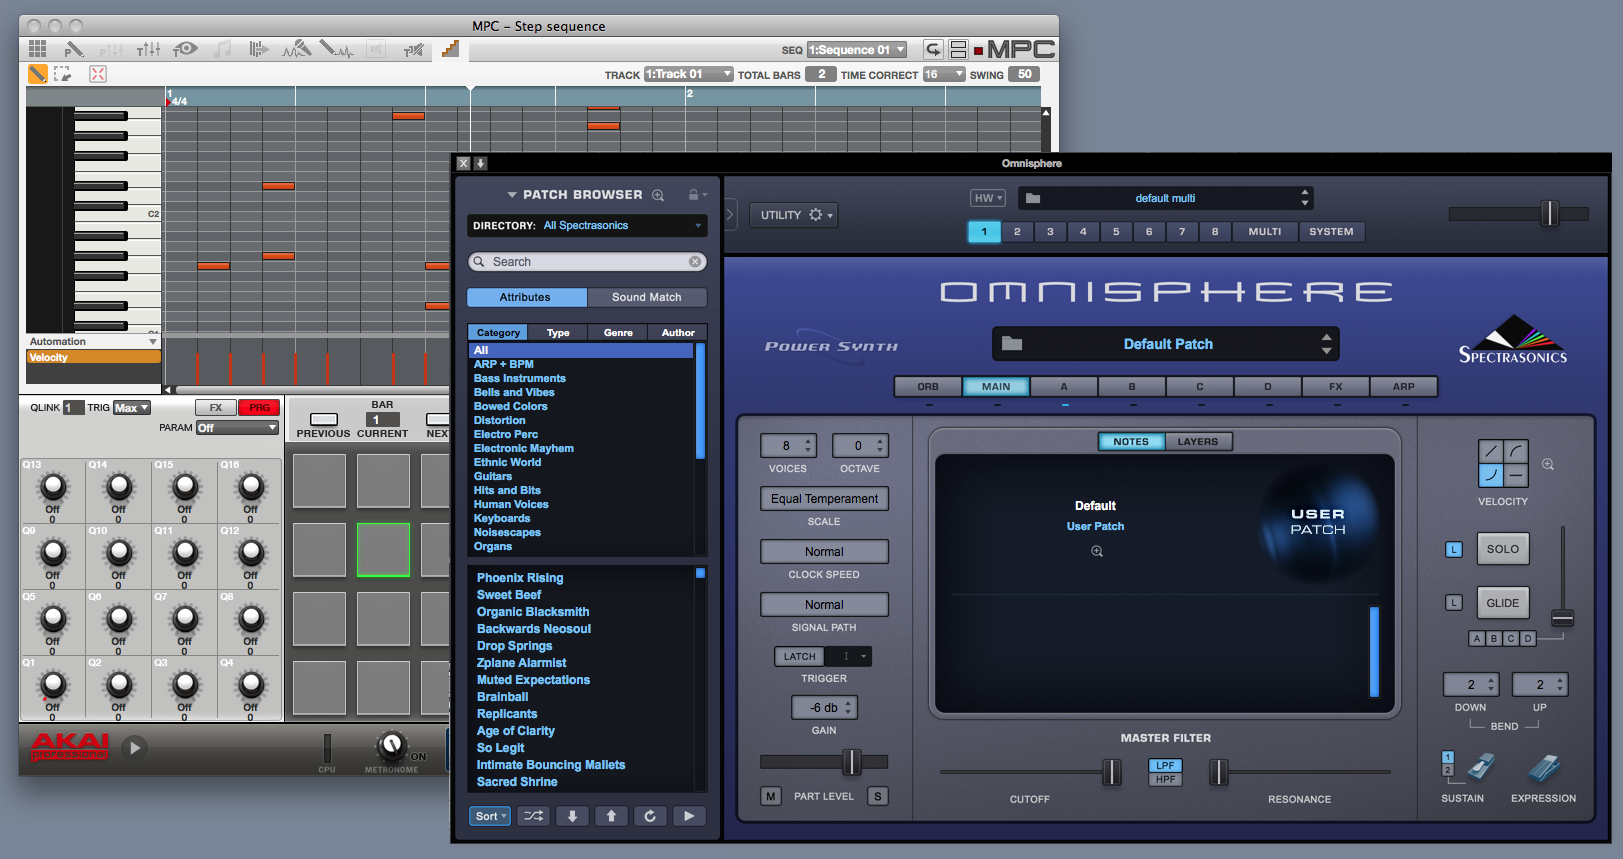This screenshot has width=1623, height=859.
Task: Click the patch browser audition play button
Action: pyautogui.click(x=689, y=816)
